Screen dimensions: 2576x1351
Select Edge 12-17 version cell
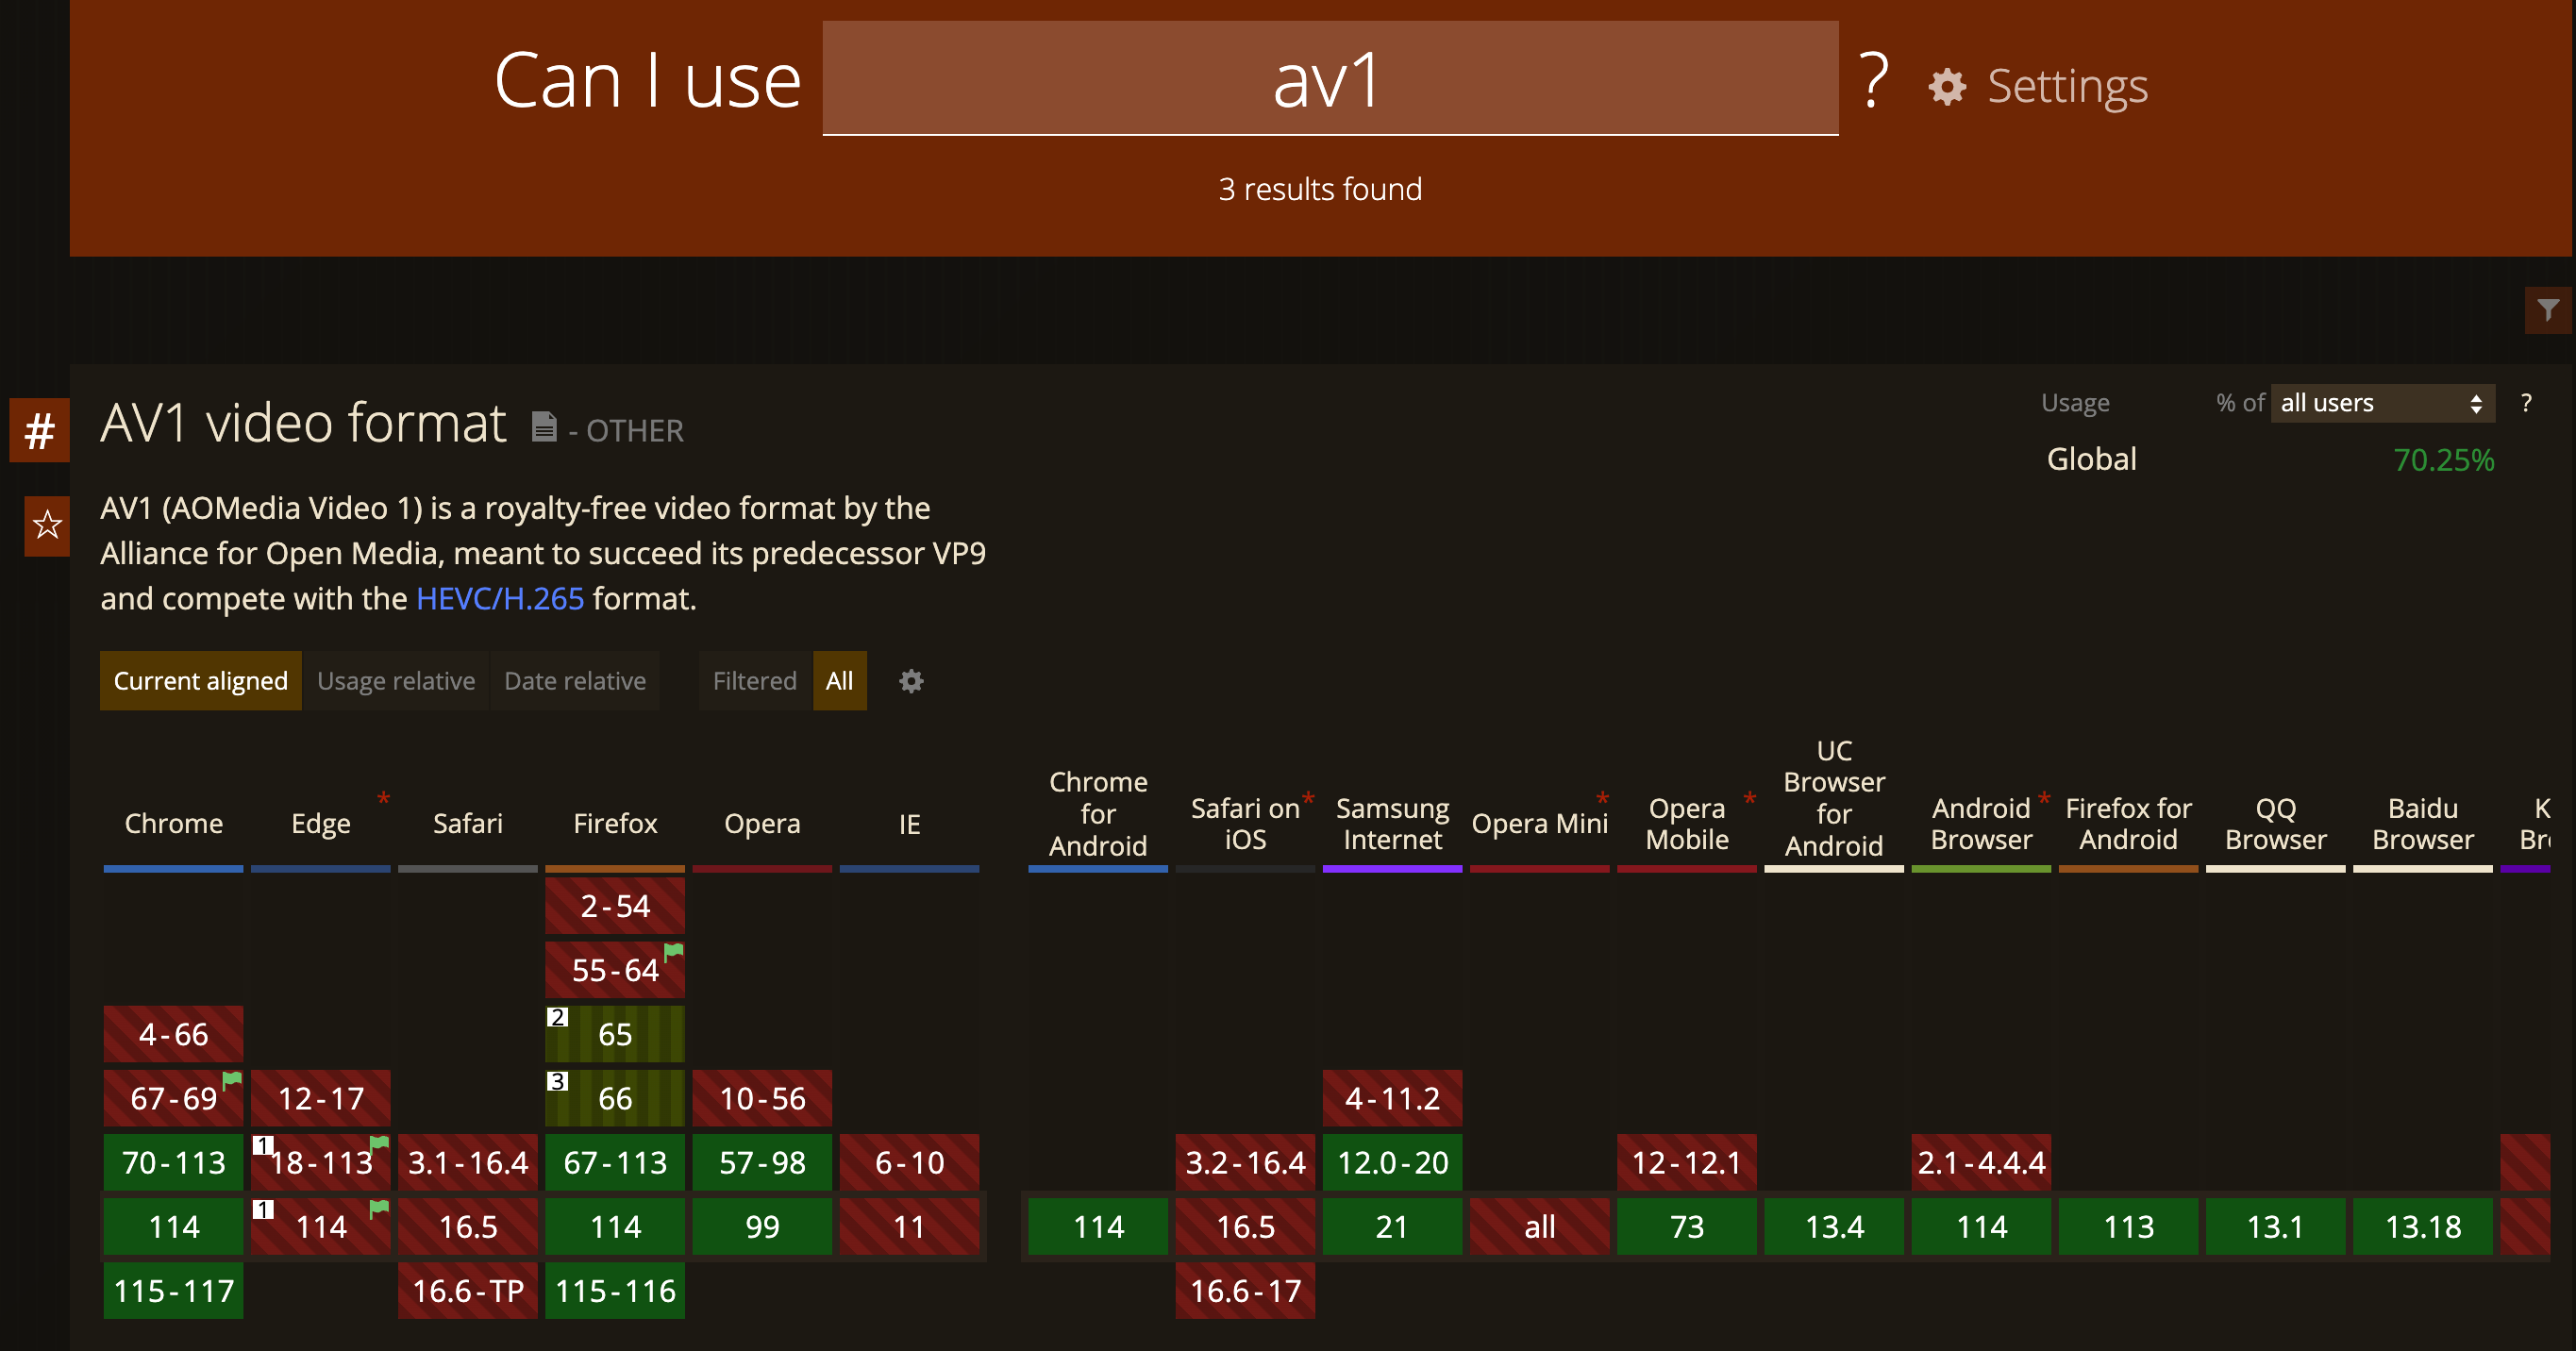click(320, 1098)
